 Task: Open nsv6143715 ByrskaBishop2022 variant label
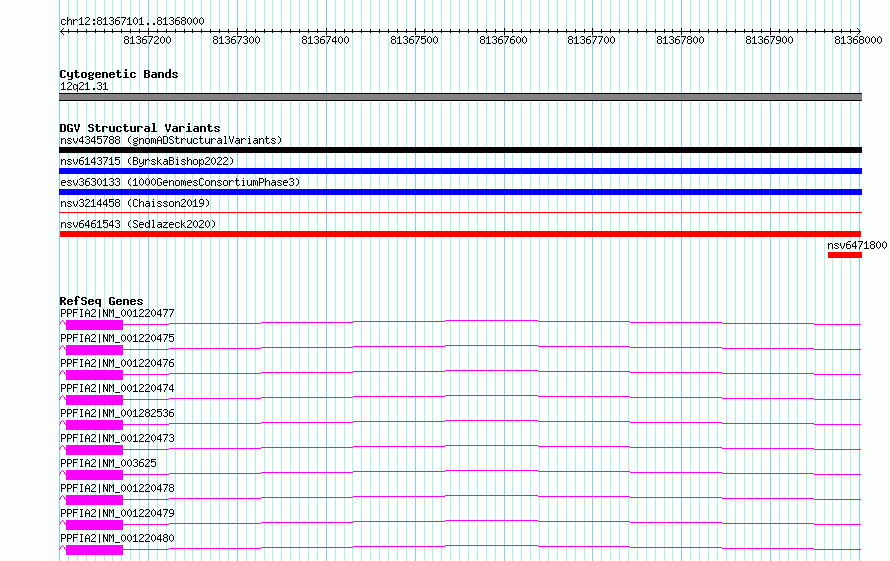click(x=147, y=161)
